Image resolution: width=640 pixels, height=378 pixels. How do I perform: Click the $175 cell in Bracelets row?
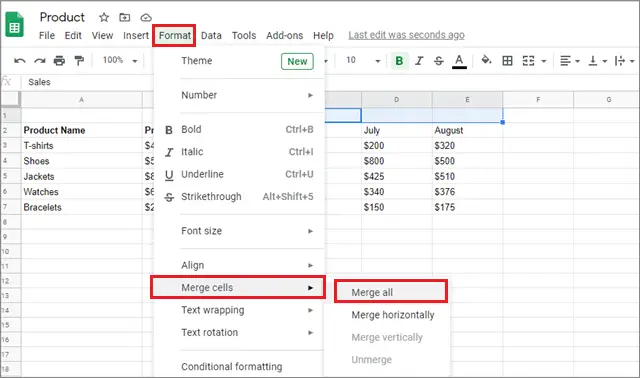pyautogui.click(x=467, y=207)
